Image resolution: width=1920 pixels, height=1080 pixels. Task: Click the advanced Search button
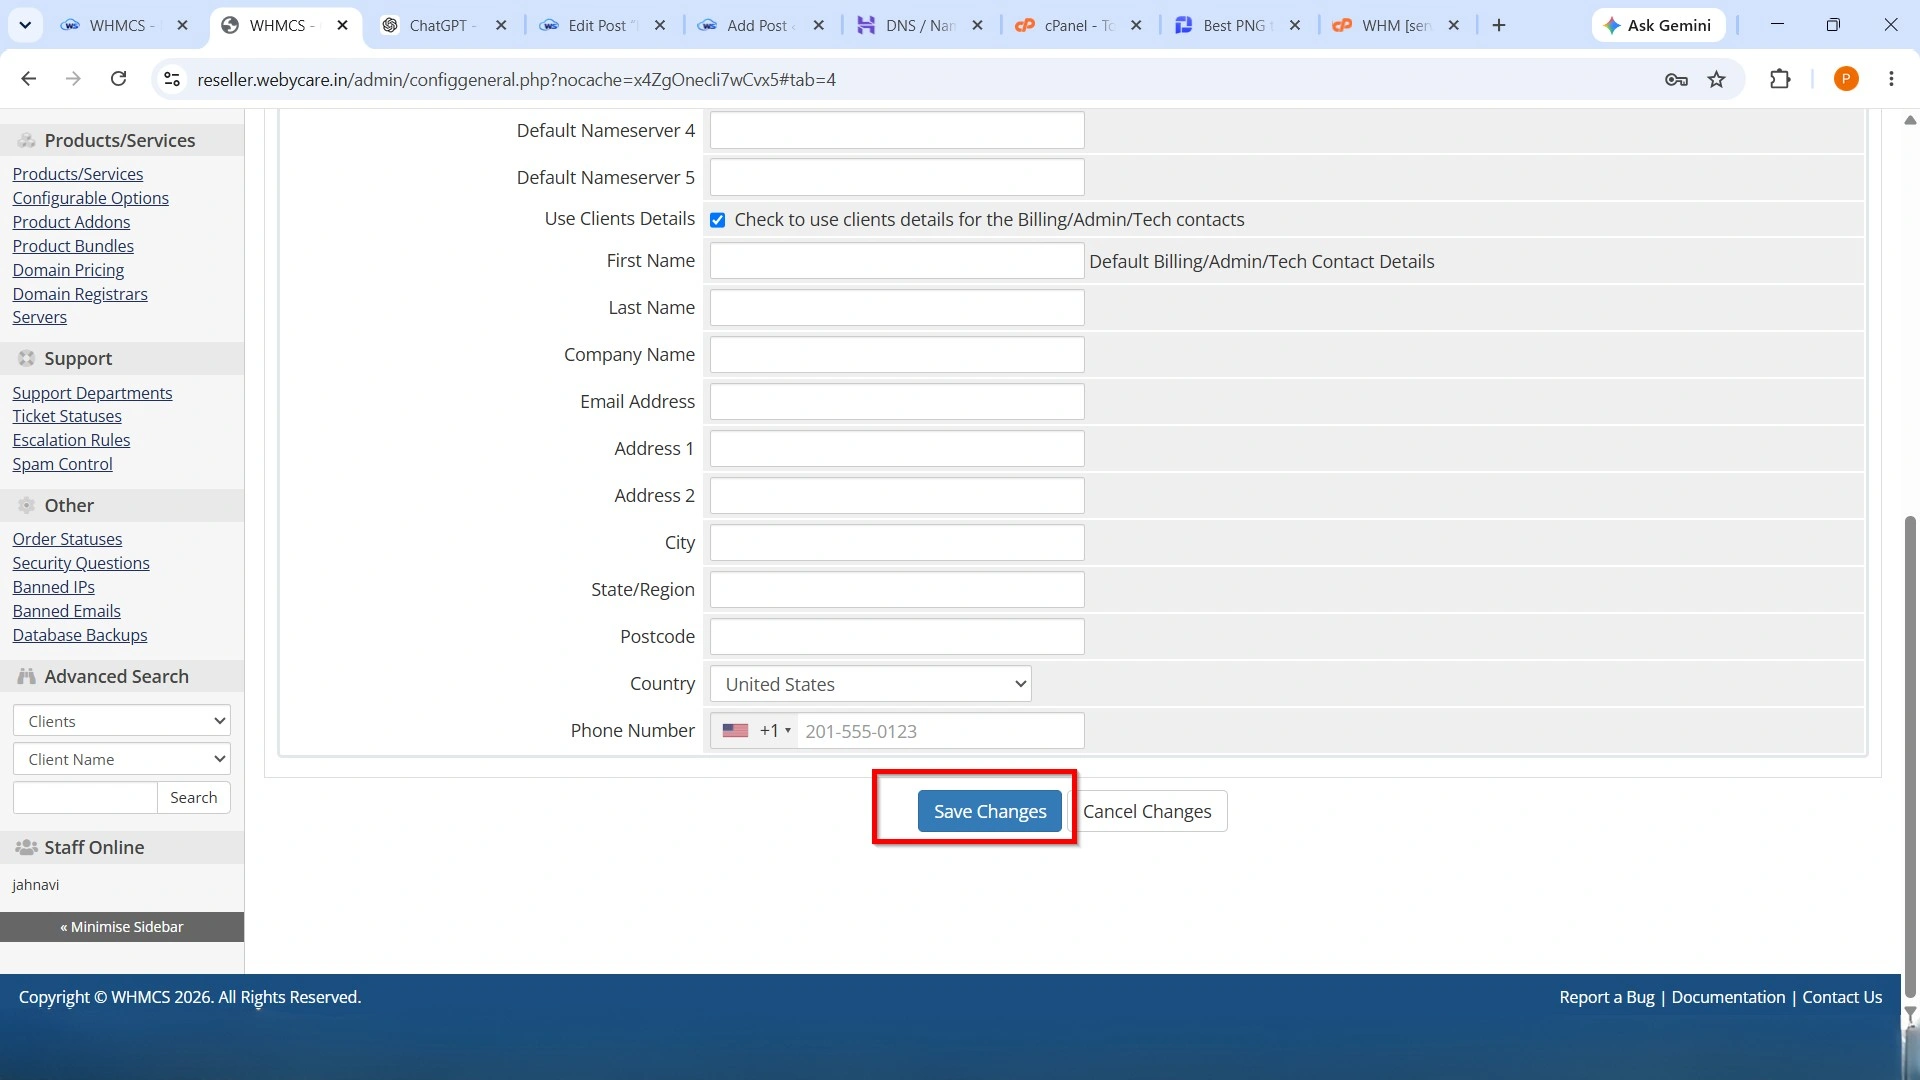coord(194,797)
